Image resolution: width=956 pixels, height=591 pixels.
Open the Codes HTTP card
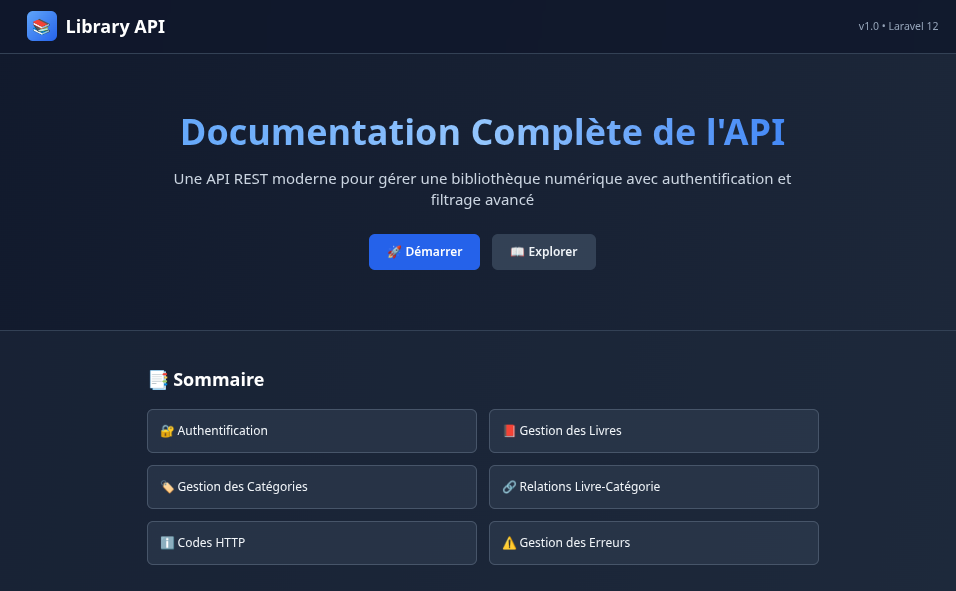click(311, 542)
